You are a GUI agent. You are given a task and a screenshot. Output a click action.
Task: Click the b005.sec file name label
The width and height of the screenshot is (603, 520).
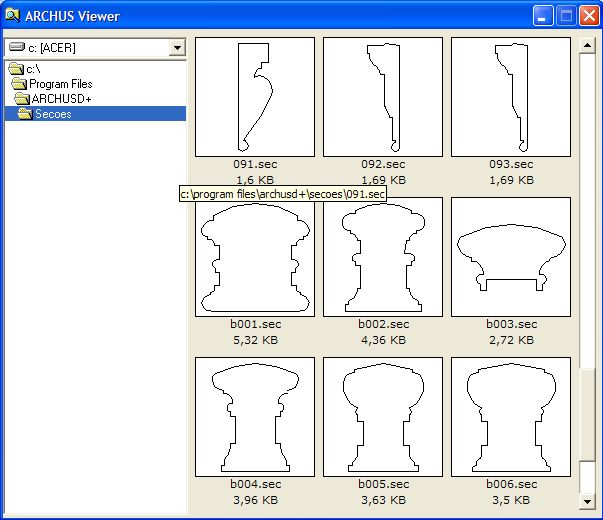pos(383,484)
